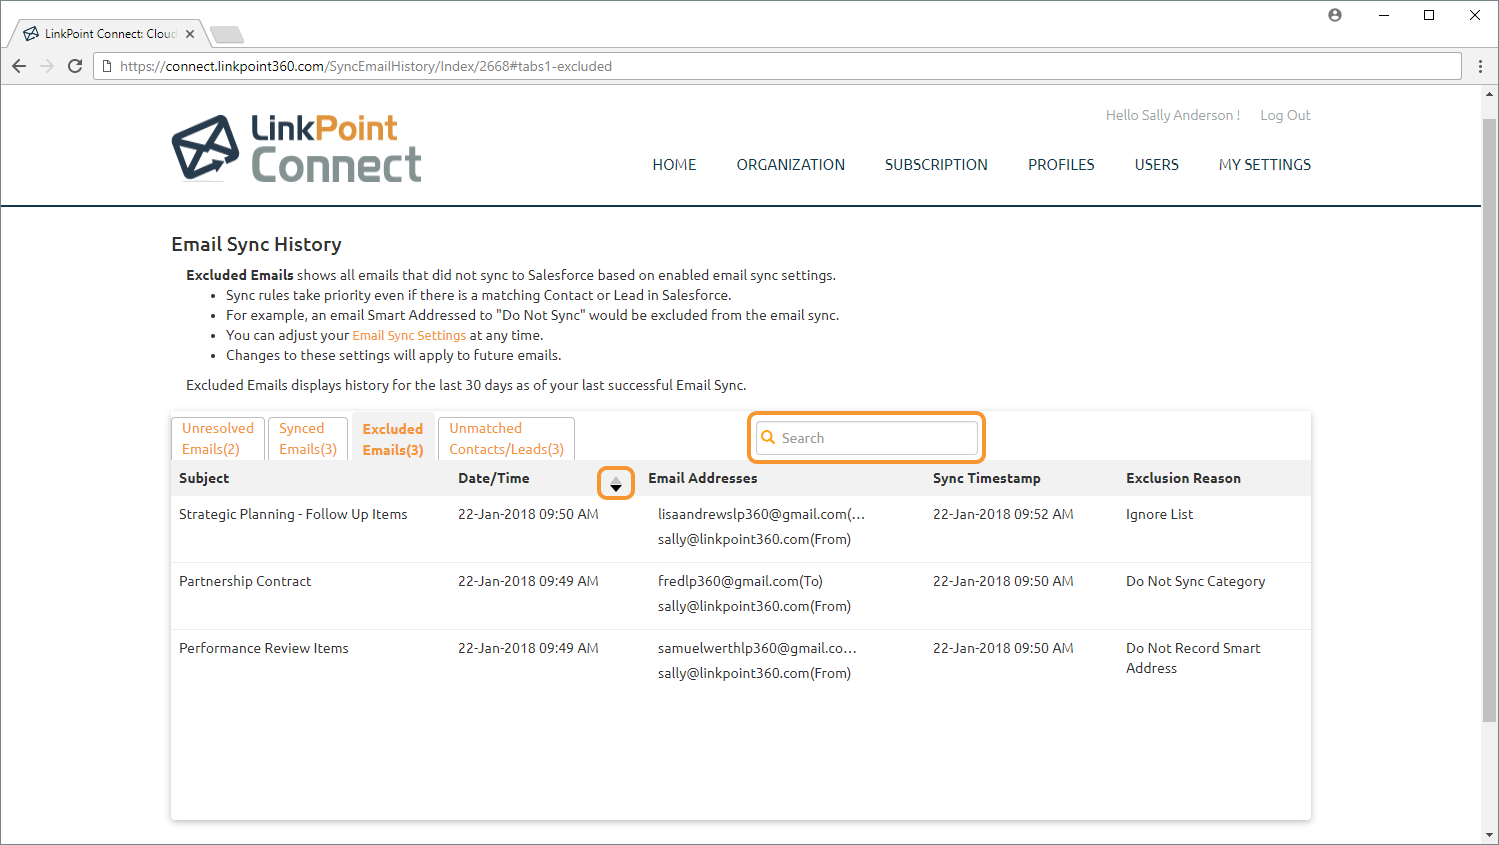Switch to Unmatched Contacts/Leads(3) tab
This screenshot has width=1499, height=845.
pyautogui.click(x=506, y=439)
